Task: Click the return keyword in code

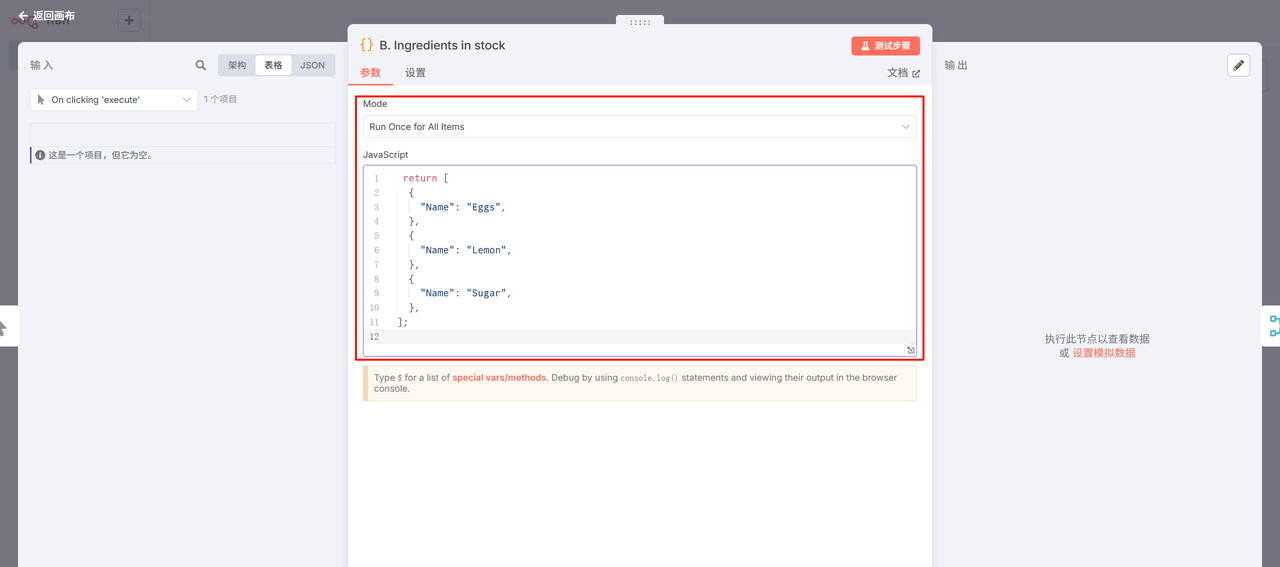Action: (420, 178)
